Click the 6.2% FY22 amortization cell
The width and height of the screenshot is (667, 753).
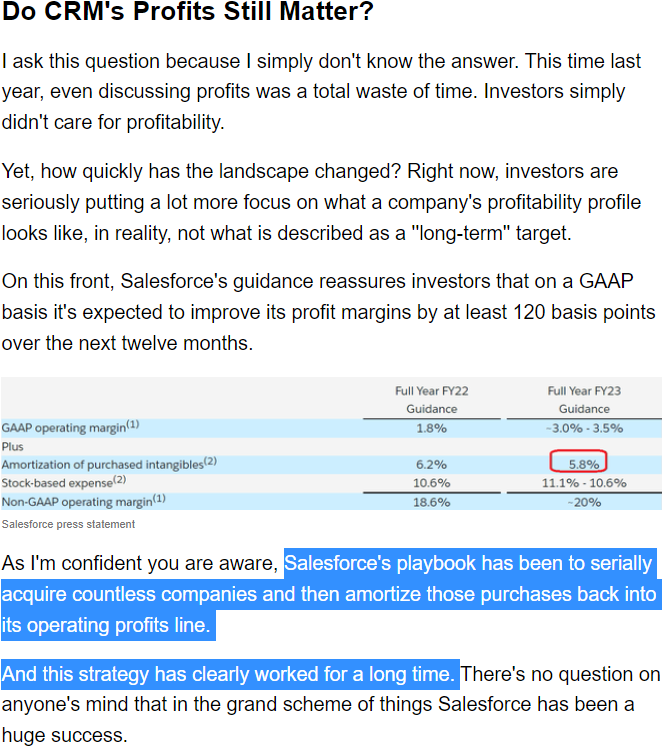[x=431, y=464]
